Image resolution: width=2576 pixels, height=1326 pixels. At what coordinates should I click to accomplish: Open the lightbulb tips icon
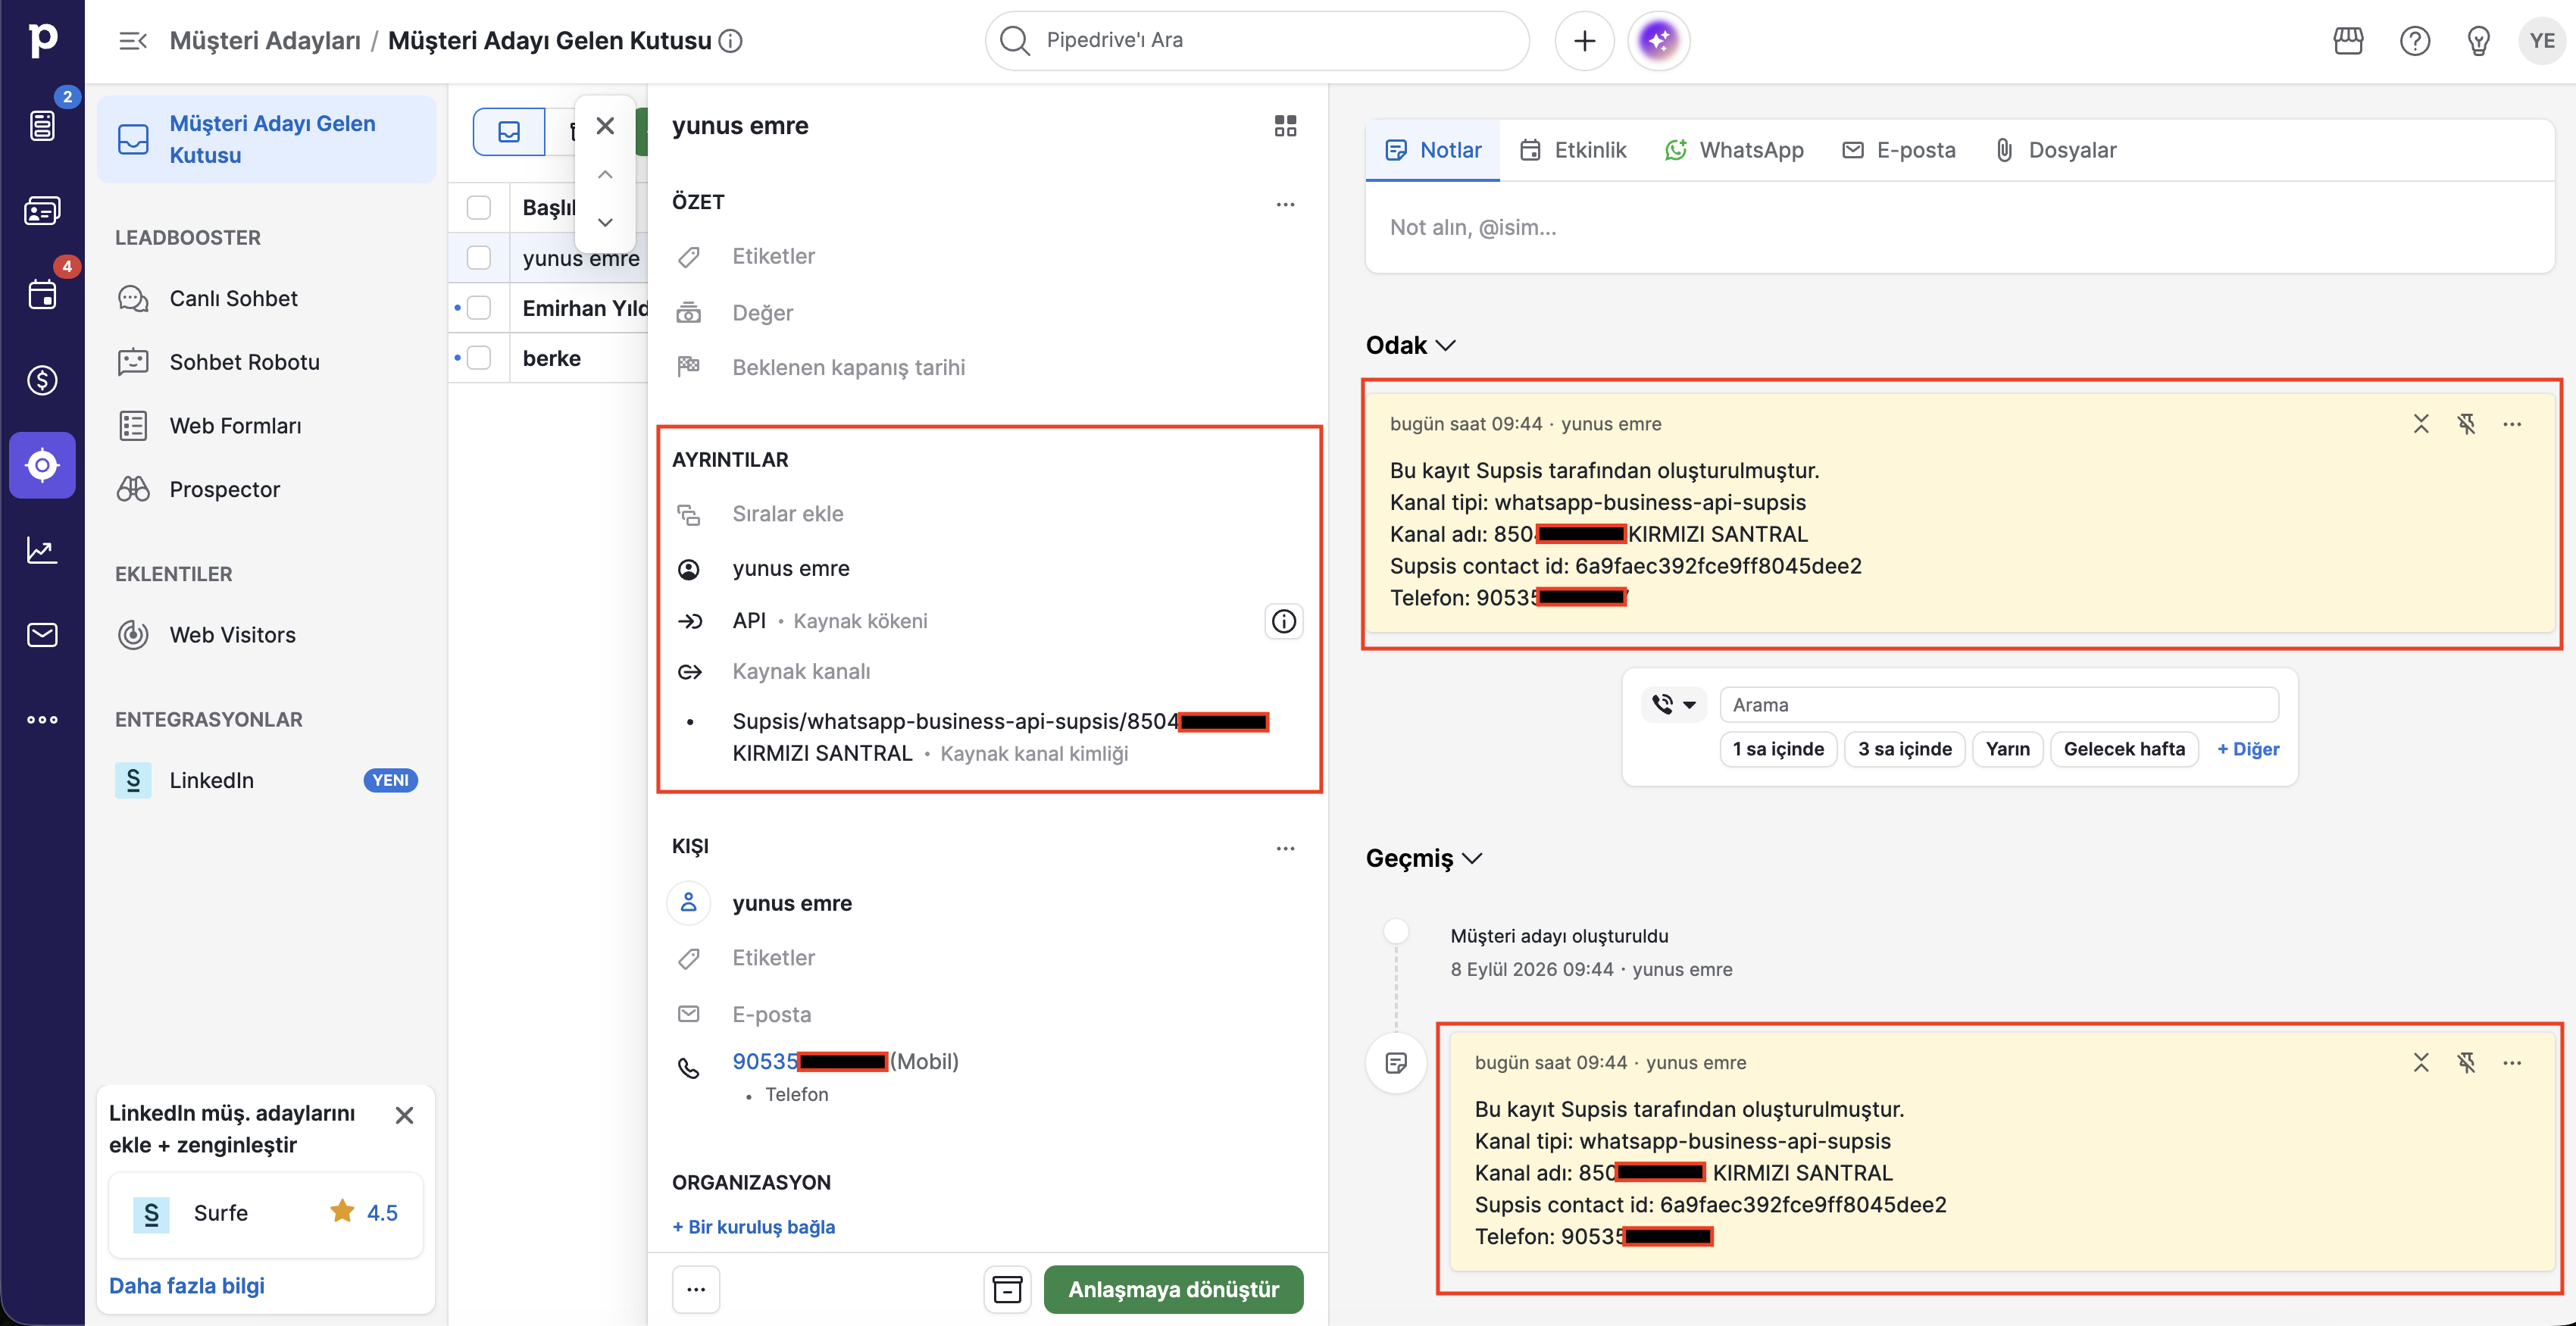(2478, 41)
